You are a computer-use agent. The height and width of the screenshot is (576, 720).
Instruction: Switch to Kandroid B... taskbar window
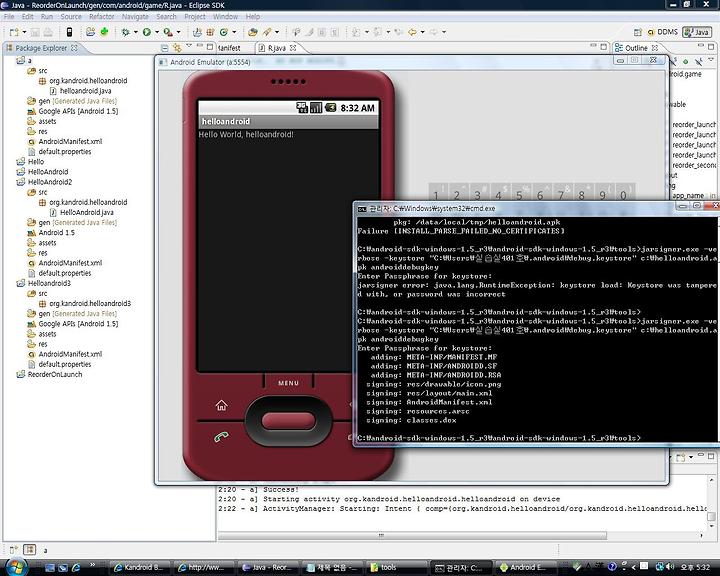click(x=141, y=567)
